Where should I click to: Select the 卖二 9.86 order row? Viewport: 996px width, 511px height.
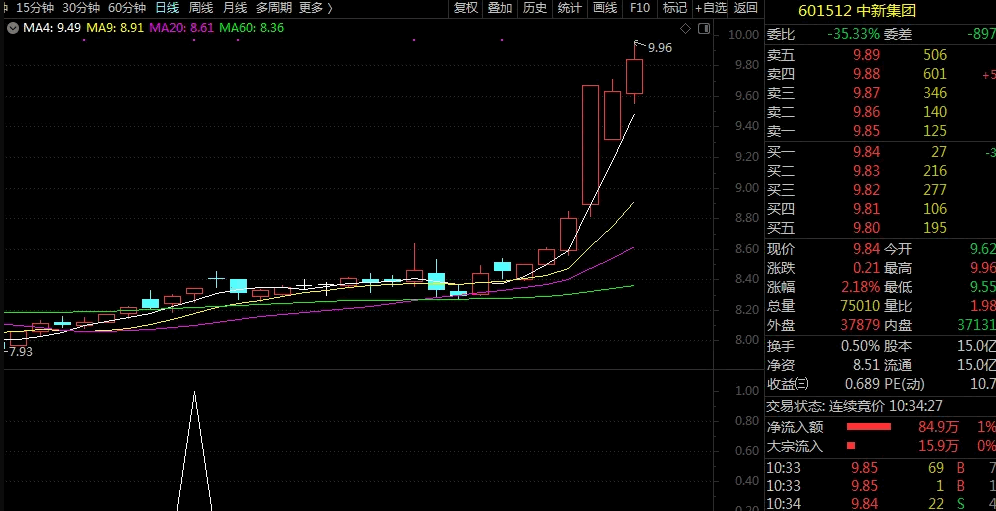(x=880, y=112)
